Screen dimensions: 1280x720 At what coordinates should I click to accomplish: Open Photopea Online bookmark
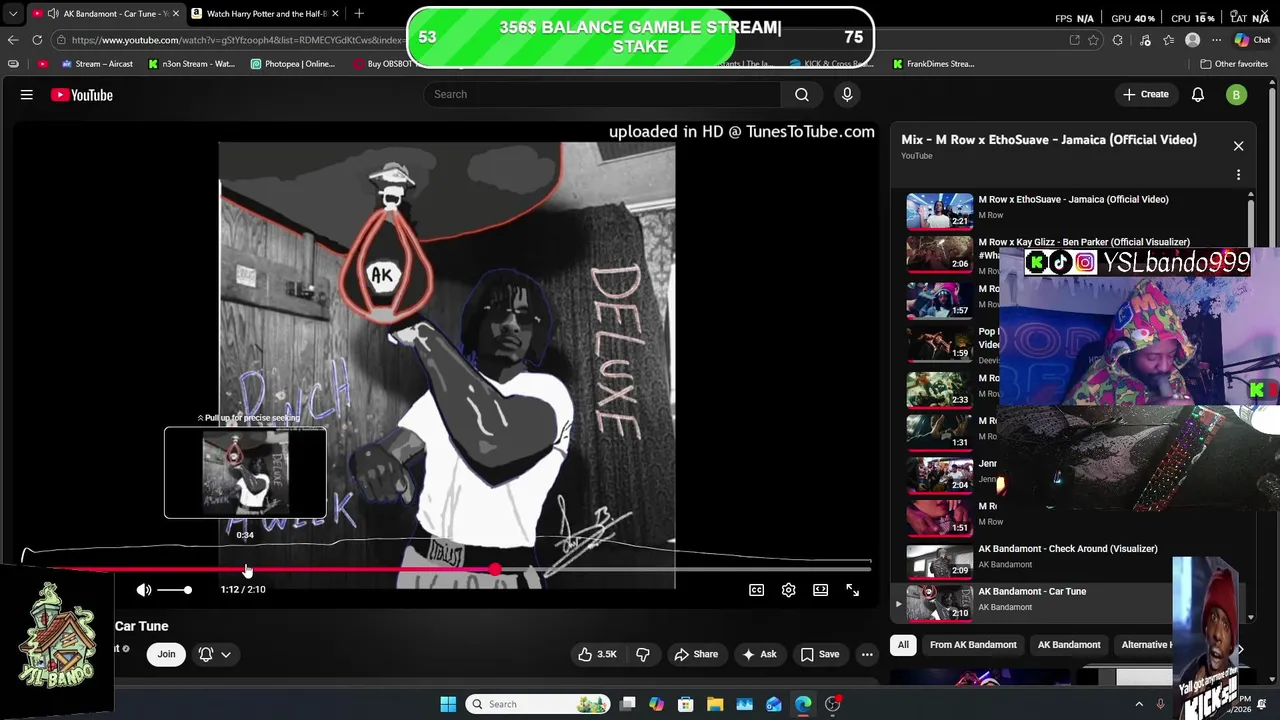(x=293, y=64)
